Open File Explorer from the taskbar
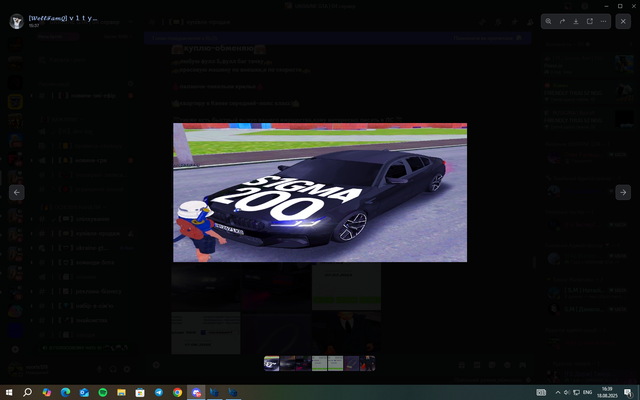This screenshot has height=400, width=640. click(x=121, y=392)
